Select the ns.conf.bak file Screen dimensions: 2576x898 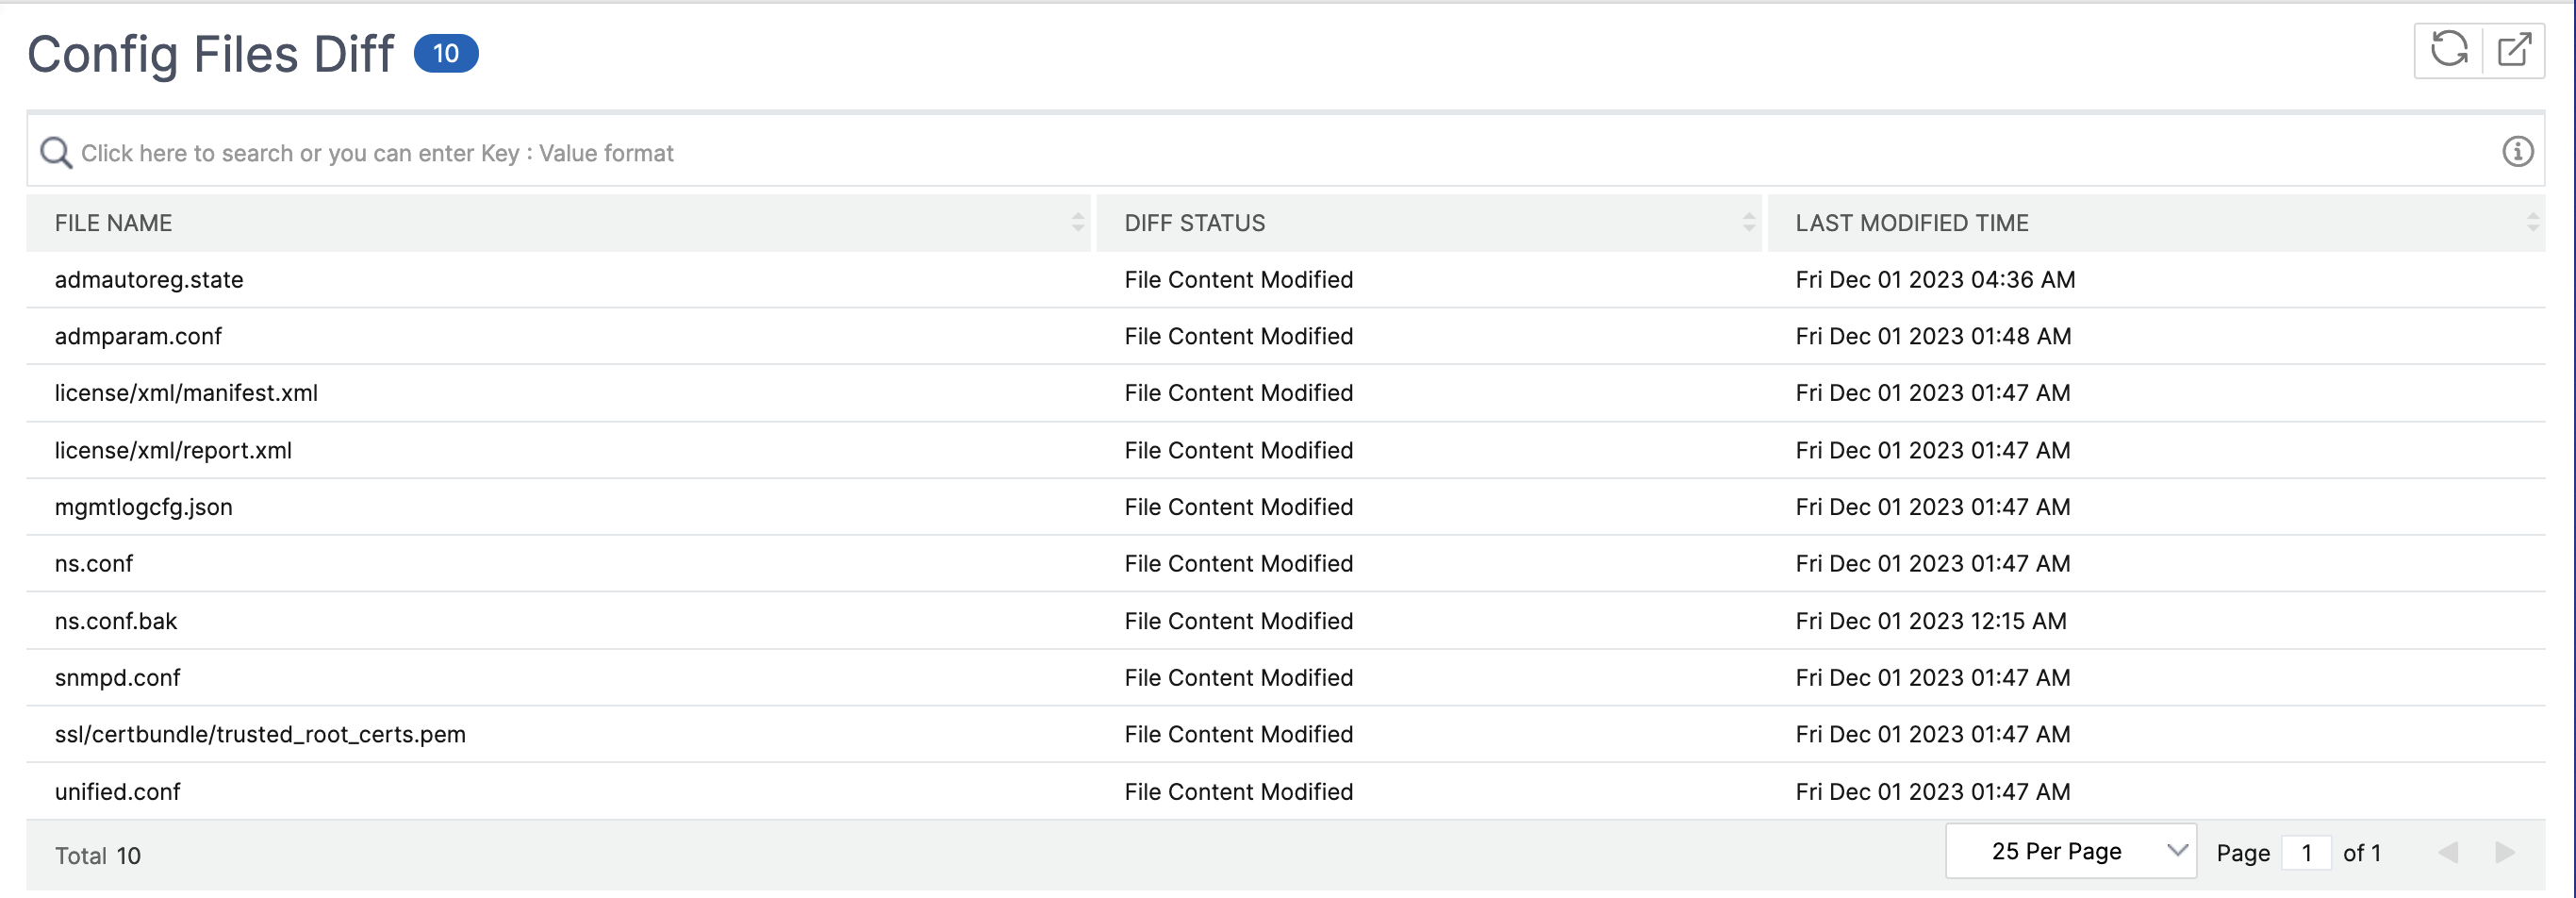click(x=115, y=621)
